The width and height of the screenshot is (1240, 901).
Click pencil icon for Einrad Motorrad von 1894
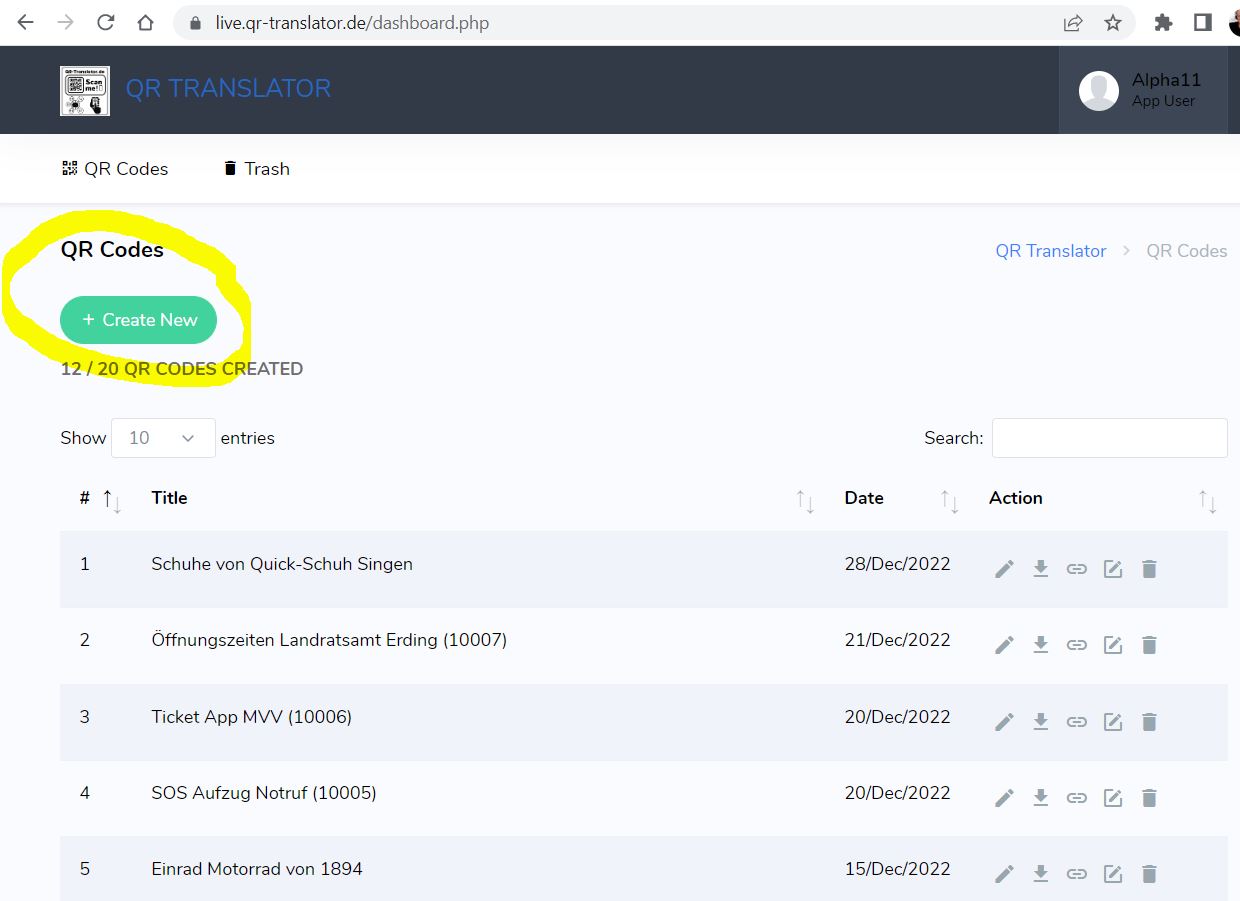1004,874
